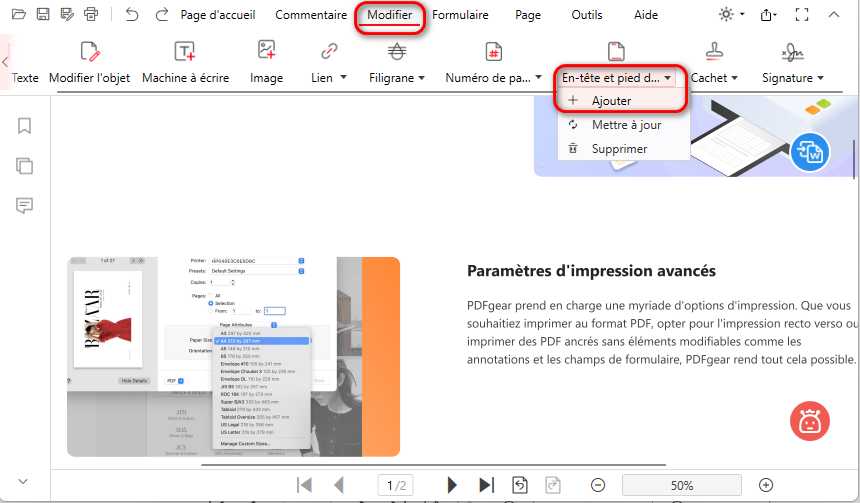Jump to the last page

tap(486, 485)
